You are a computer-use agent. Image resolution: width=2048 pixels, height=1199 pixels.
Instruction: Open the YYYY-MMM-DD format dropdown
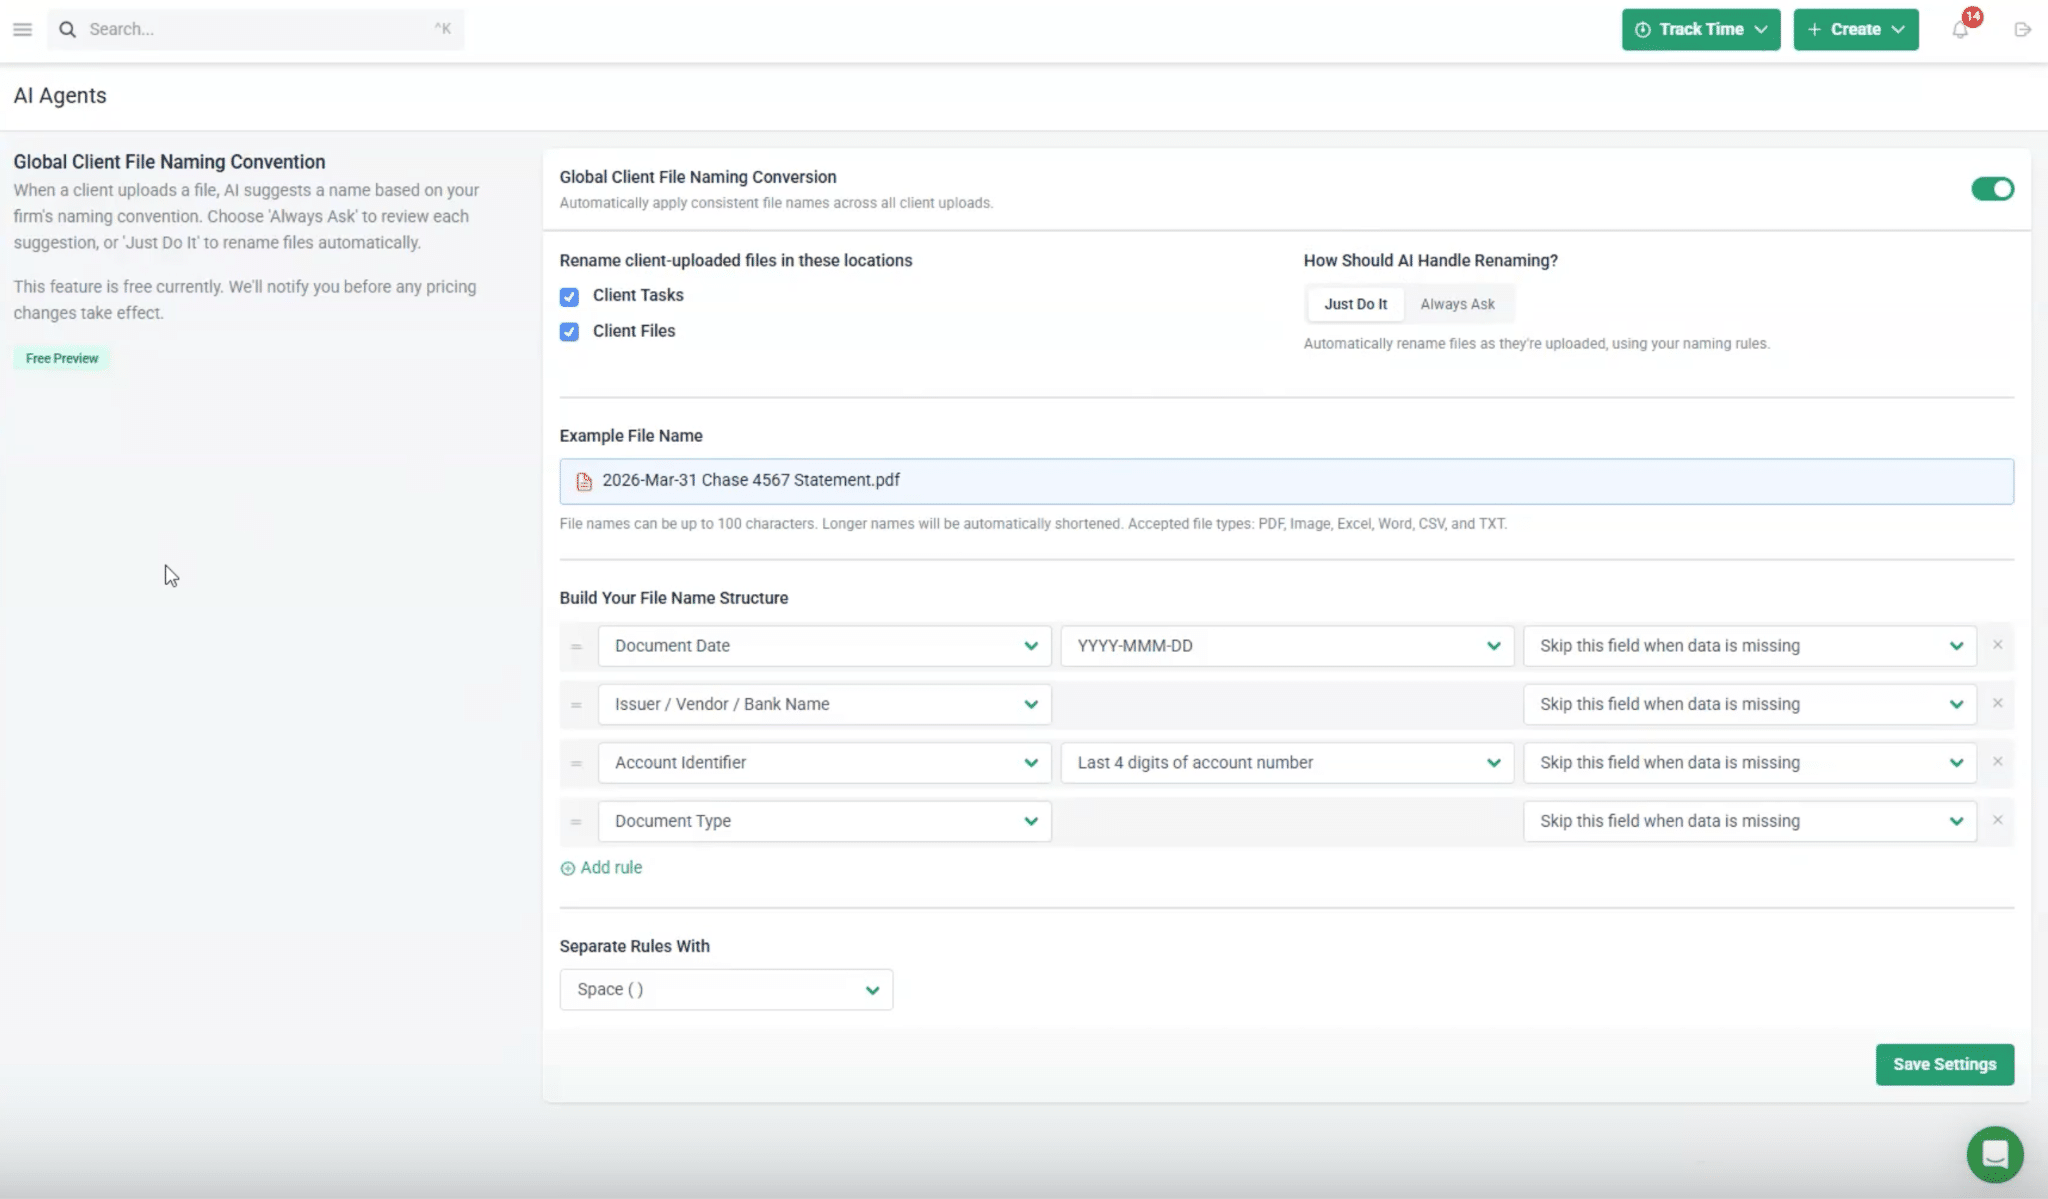1286,646
